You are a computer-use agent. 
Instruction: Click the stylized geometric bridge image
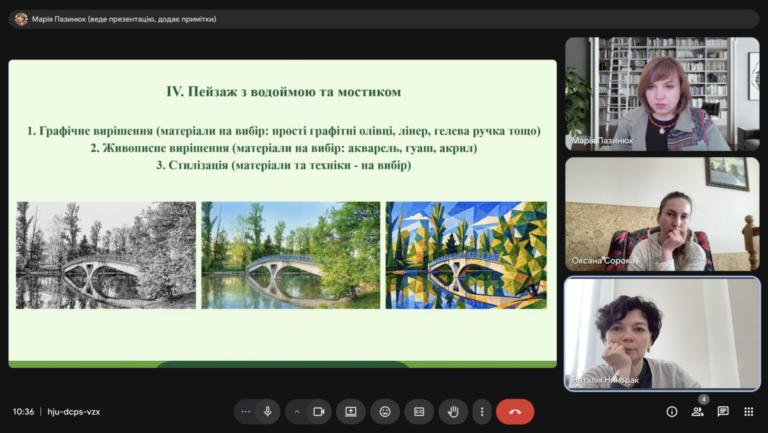(x=466, y=255)
